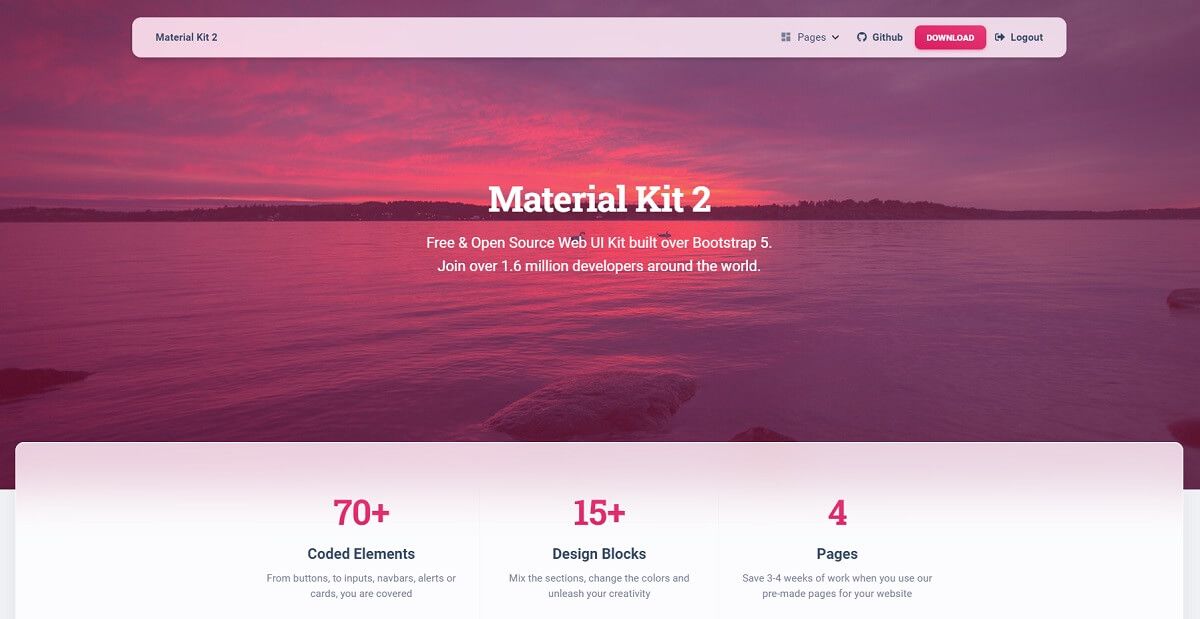The width and height of the screenshot is (1200, 619).
Task: Select Logout in the navbar
Action: [x=1019, y=37]
